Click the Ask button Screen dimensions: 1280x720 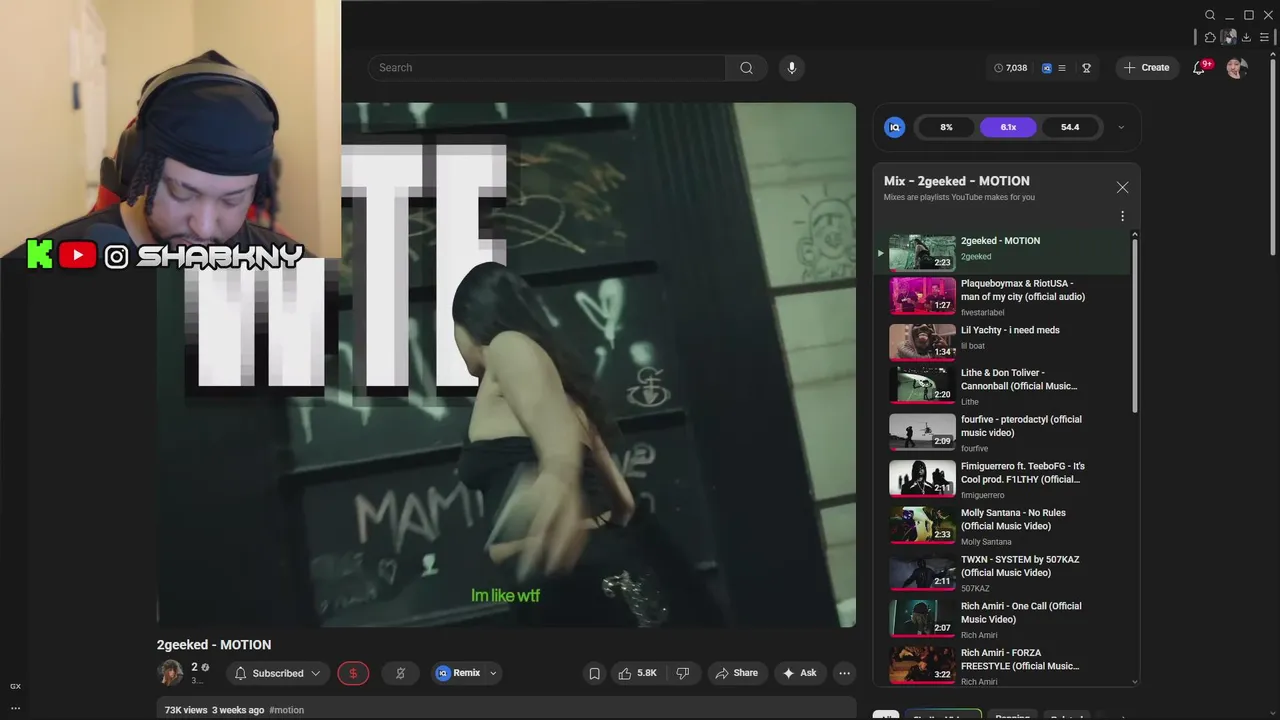point(800,673)
